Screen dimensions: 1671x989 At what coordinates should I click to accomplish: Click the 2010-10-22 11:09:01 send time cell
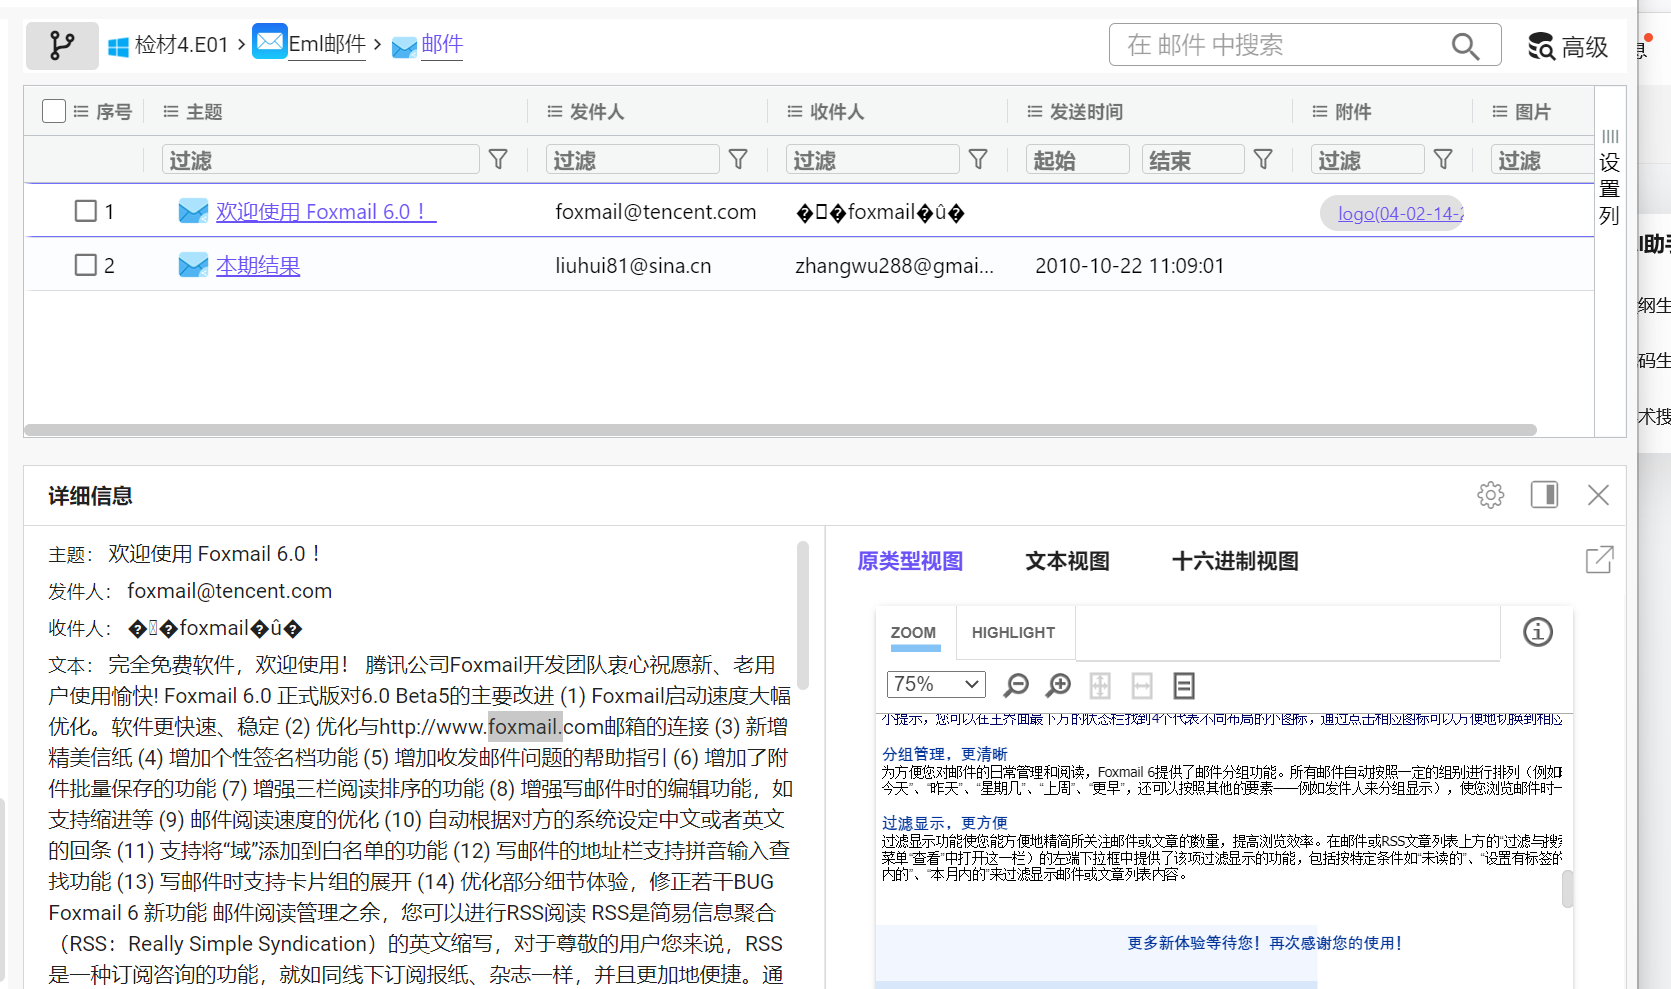point(1129,266)
